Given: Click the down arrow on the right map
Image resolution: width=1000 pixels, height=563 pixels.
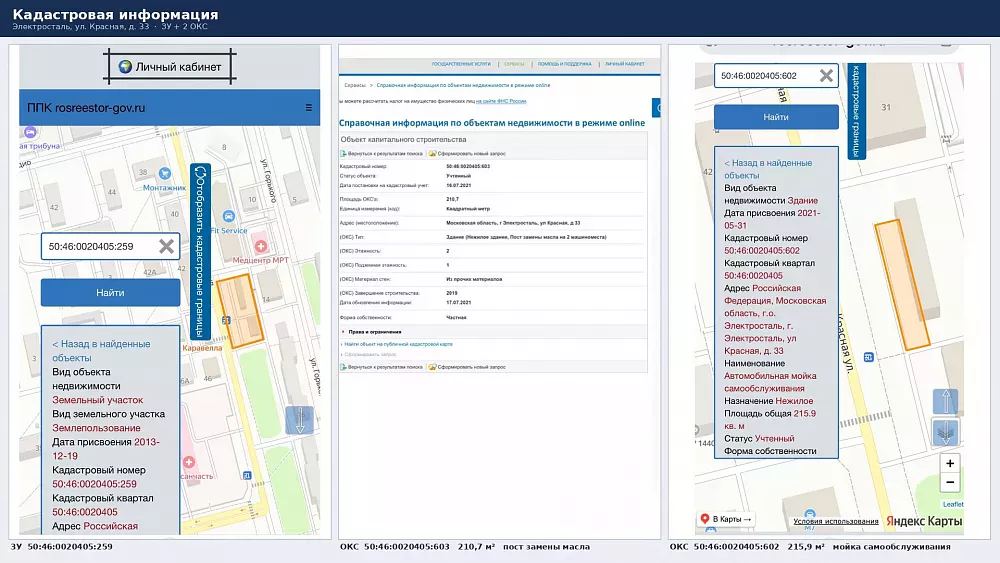Looking at the screenshot, I should coord(945,432).
